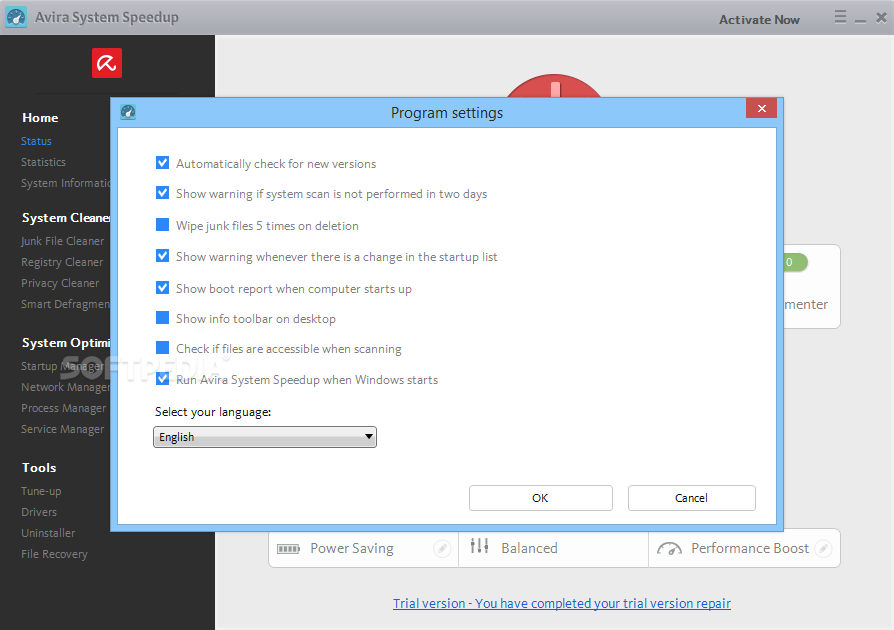This screenshot has height=630, width=894.
Task: Toggle Run Avira when Windows starts
Action: pyautogui.click(x=162, y=379)
